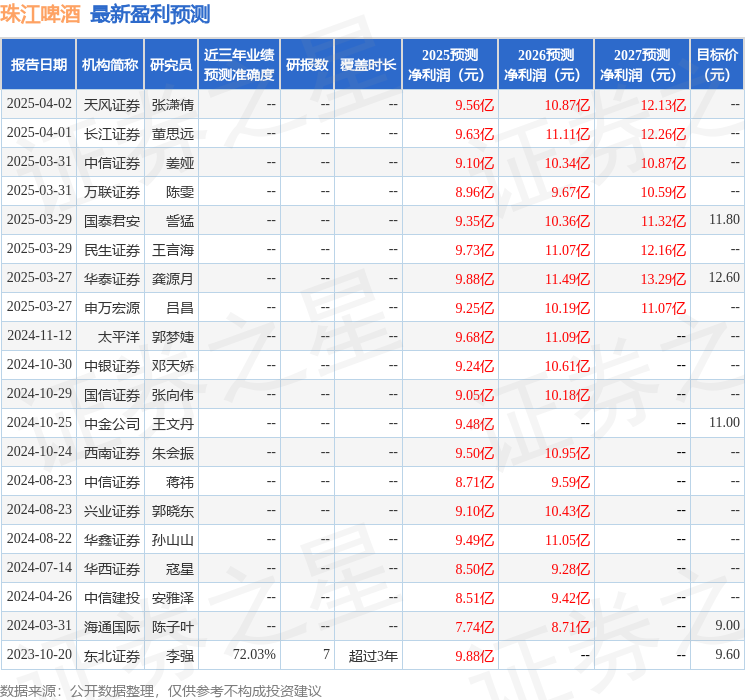
Task: Click 12.13亿 in the 2027 column
Action: [663, 105]
